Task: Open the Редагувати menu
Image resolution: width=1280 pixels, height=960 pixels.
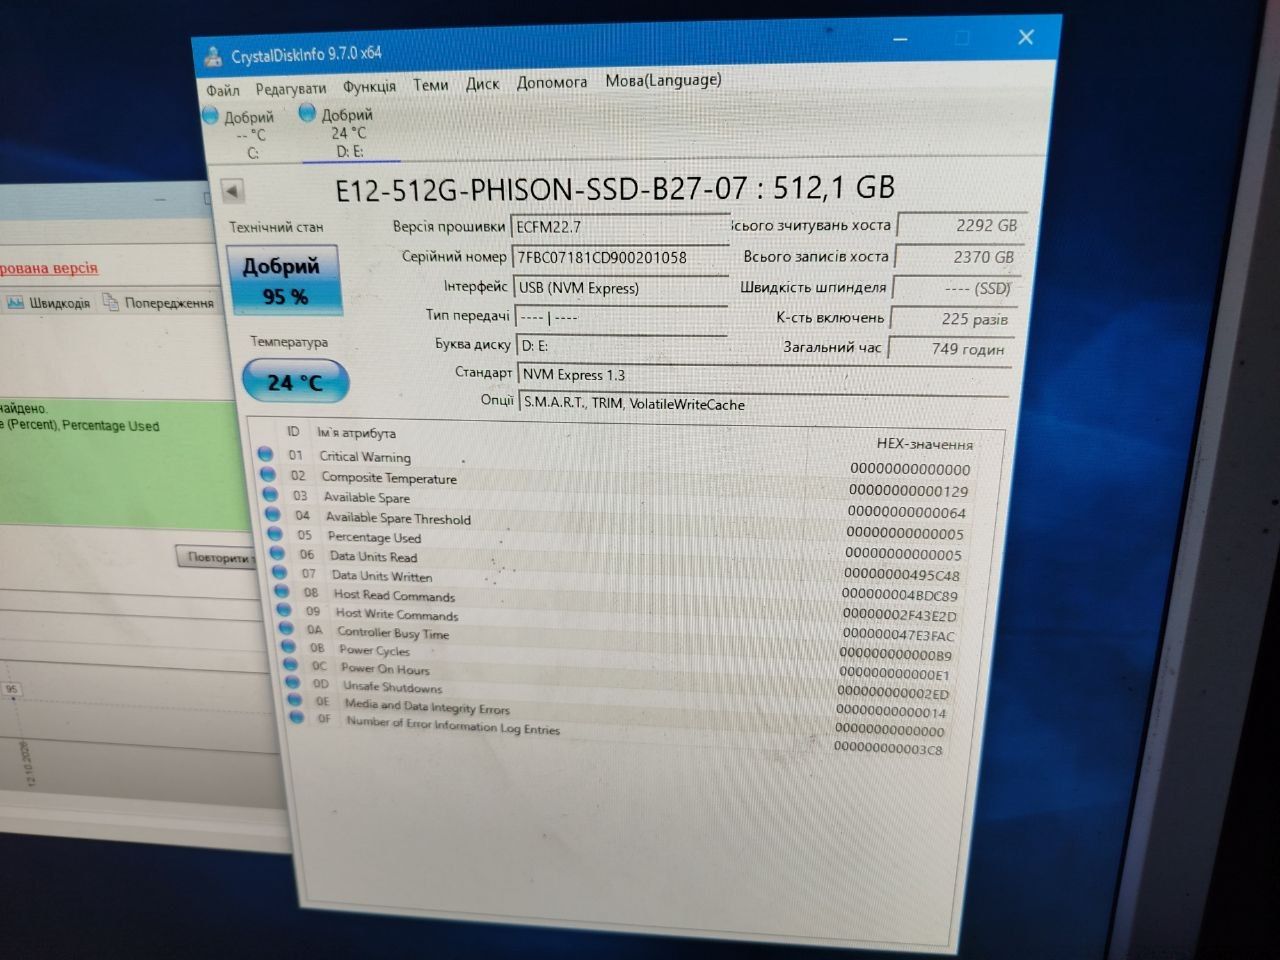Action: [290, 88]
